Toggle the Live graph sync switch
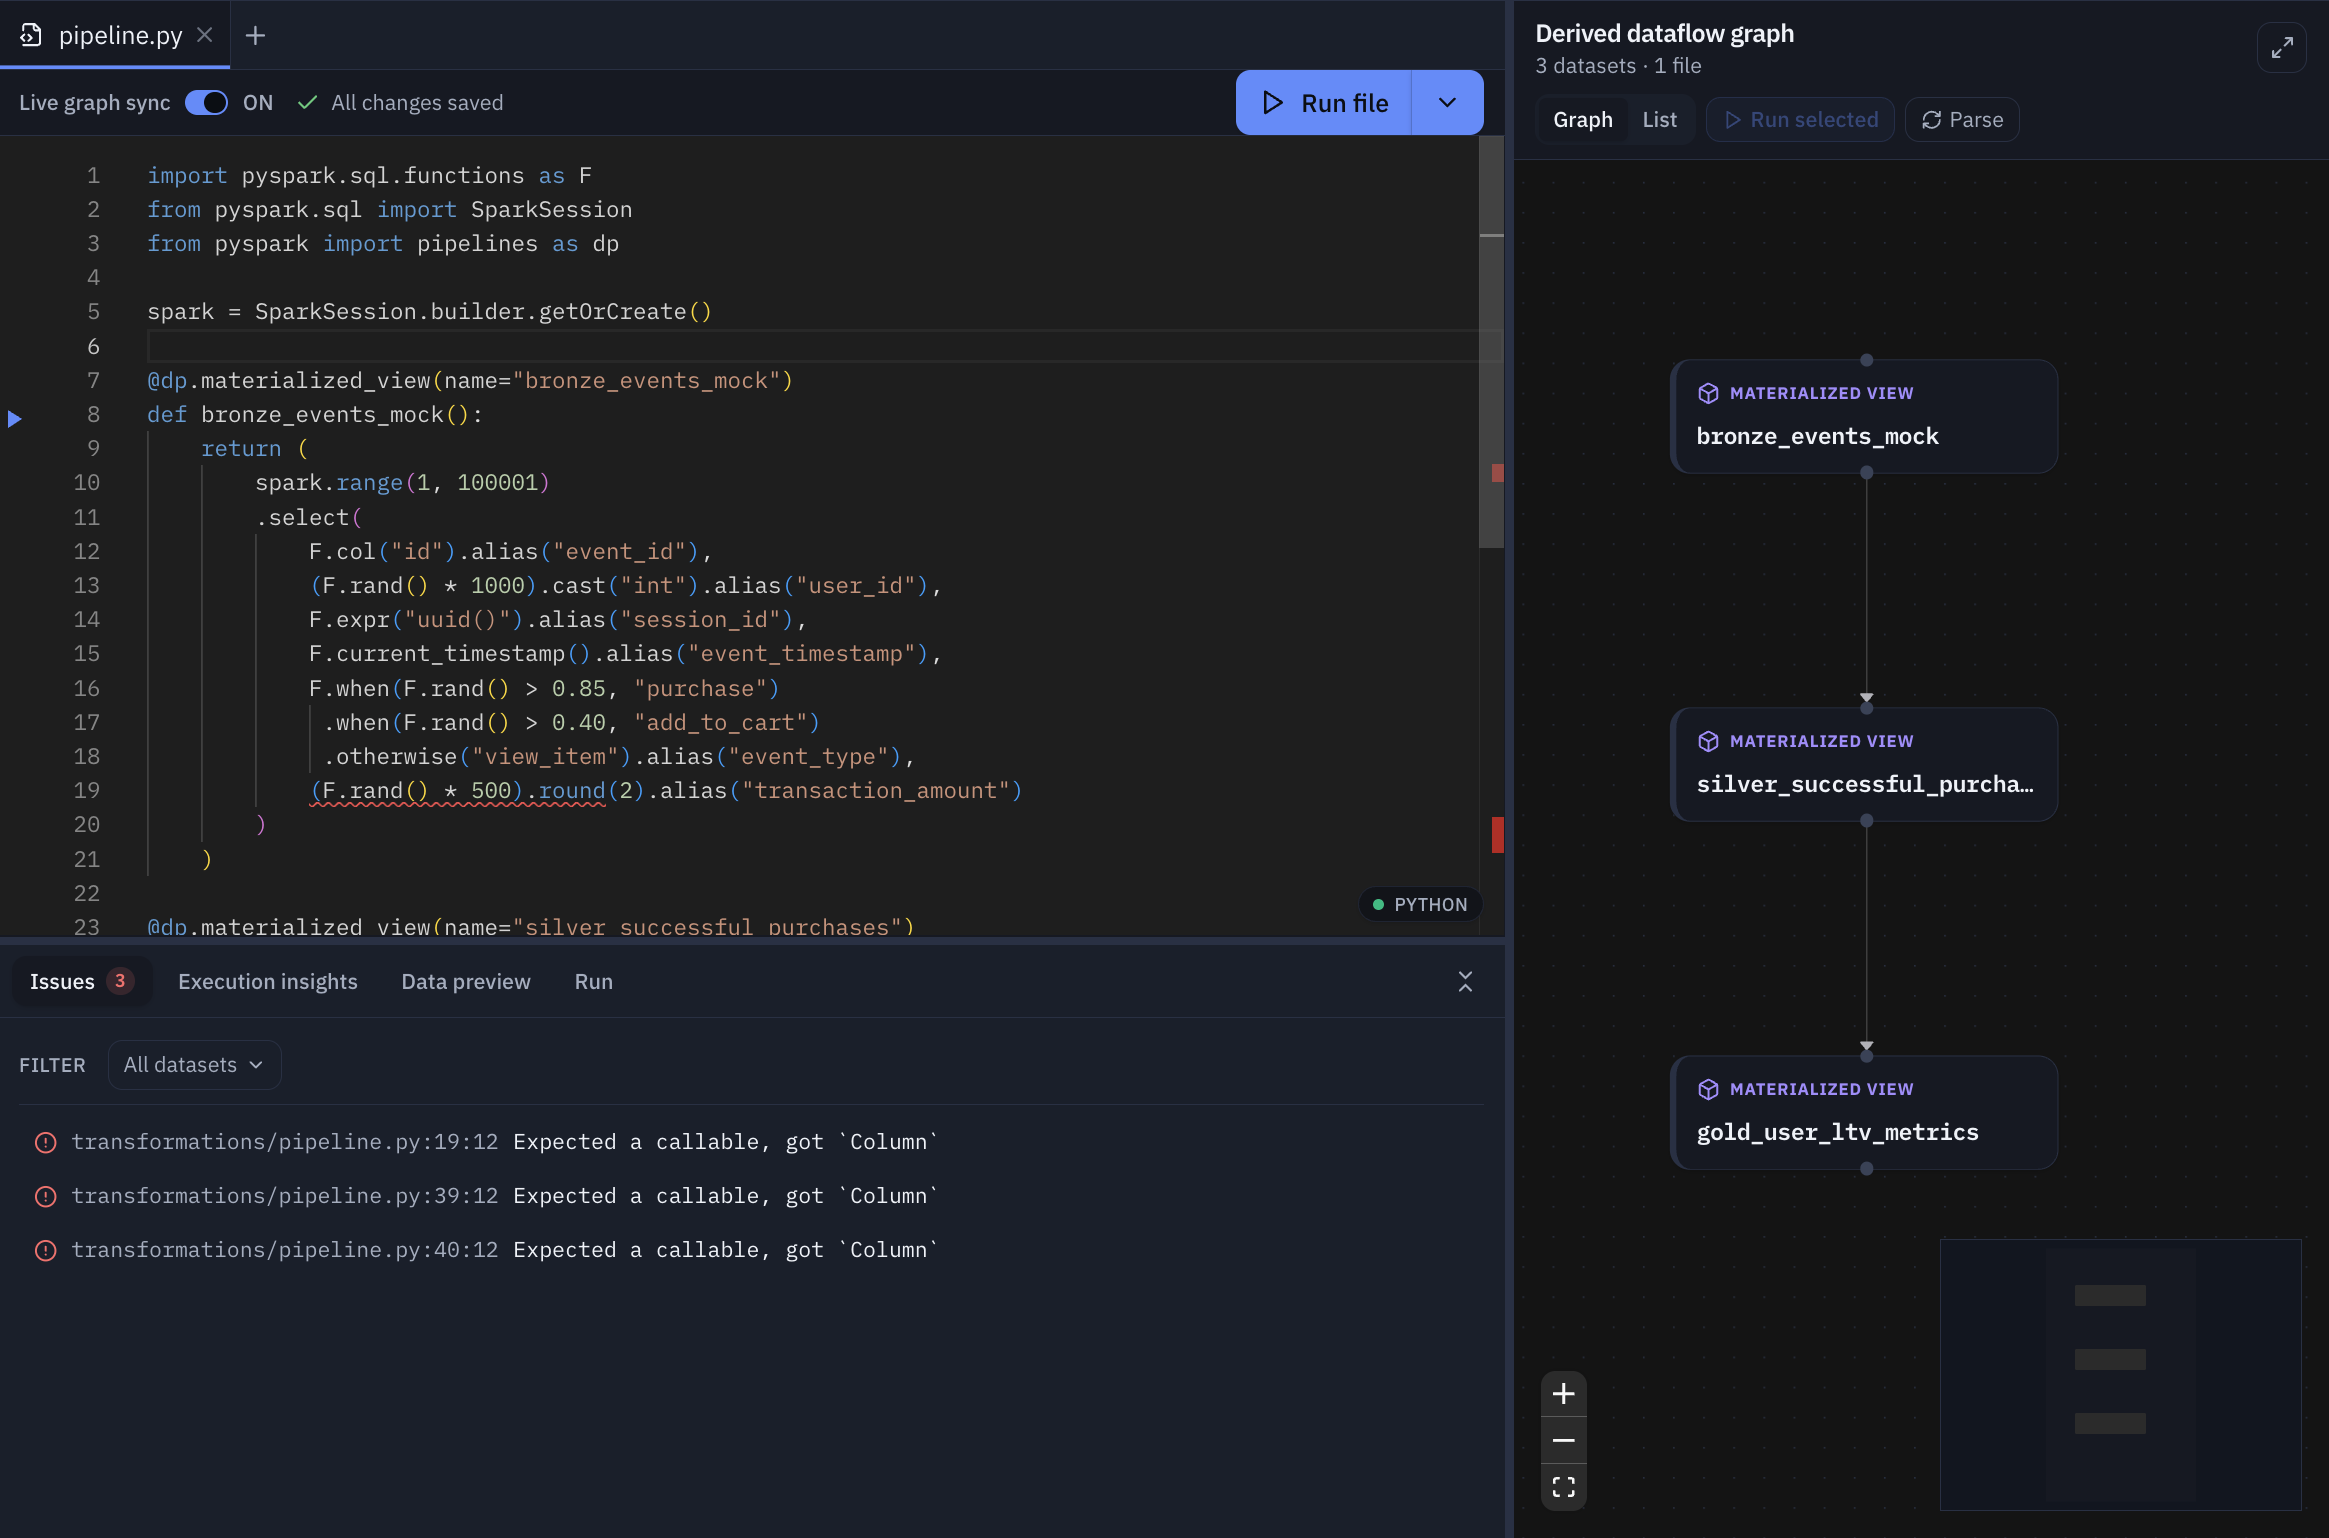Viewport: 2329px width, 1538px height. click(207, 103)
